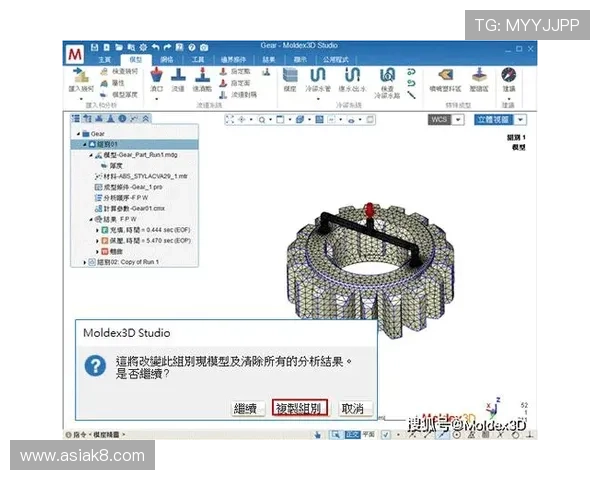600x480 pixels.
Task: Open dropdown arrow under 冷卻水管
Action: pyautogui.click(x=318, y=99)
